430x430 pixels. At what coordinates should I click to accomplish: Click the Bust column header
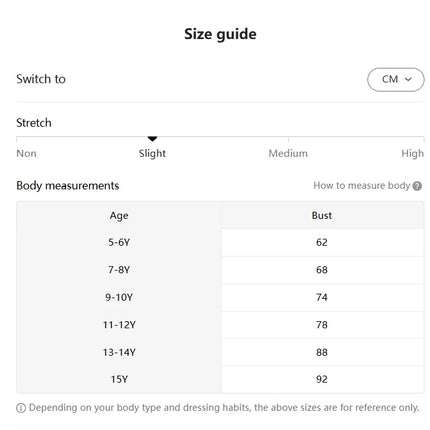(x=322, y=216)
